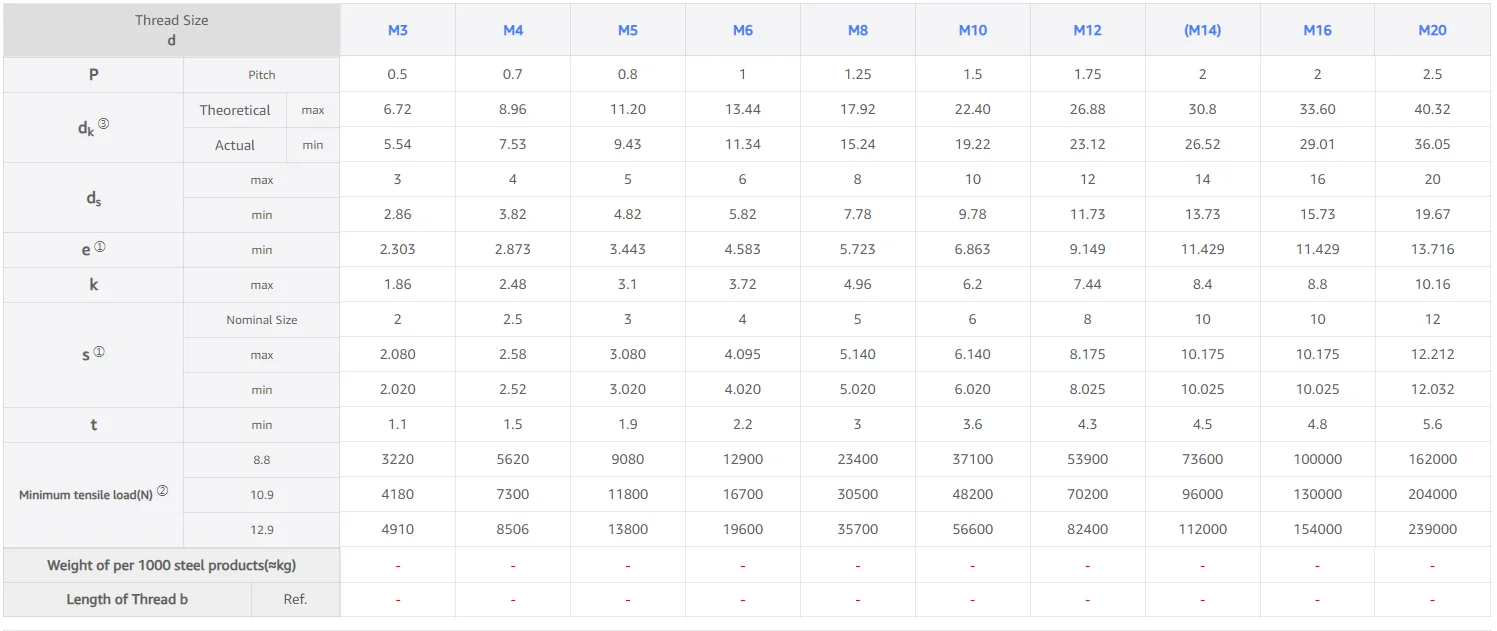Click the k row label
Image resolution: width=1497 pixels, height=631 pixels.
(x=94, y=284)
